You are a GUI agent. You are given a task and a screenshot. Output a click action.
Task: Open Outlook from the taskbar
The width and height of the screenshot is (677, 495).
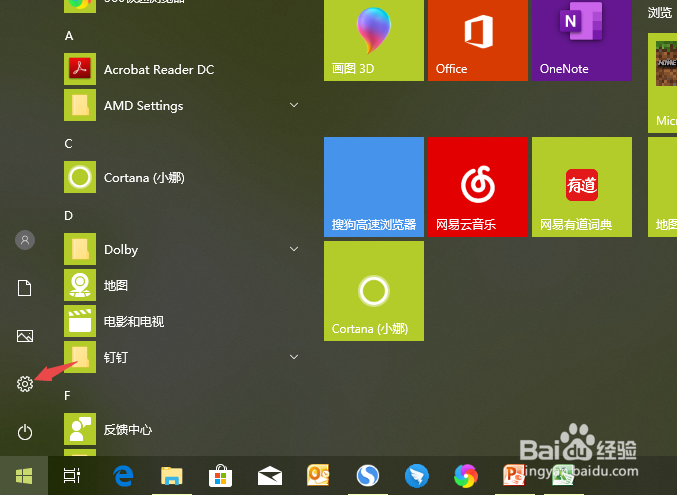318,475
